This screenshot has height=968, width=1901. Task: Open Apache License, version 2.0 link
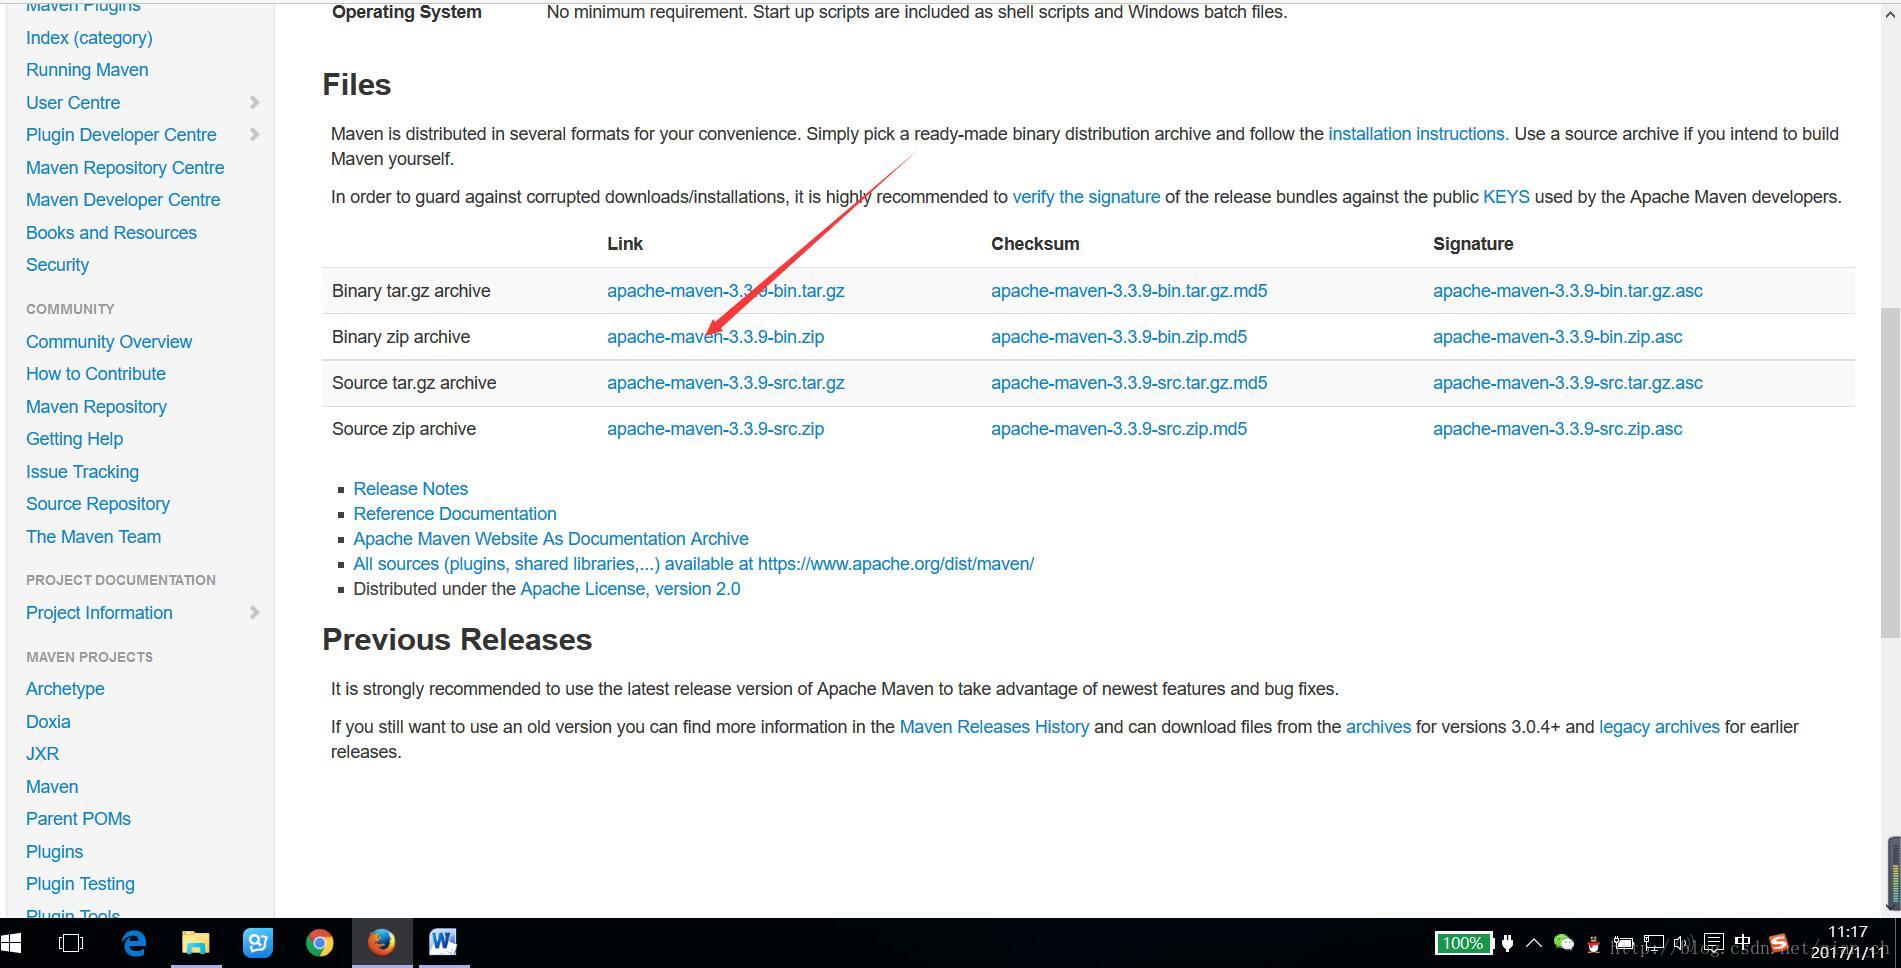(630, 589)
